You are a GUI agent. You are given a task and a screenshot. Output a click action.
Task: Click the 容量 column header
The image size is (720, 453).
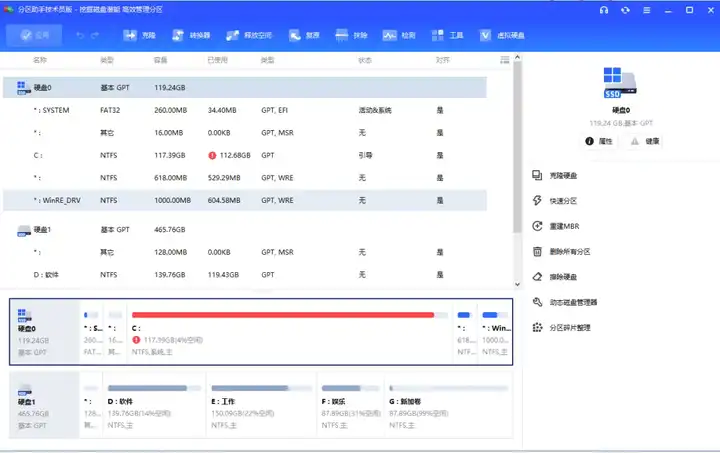[160, 60]
